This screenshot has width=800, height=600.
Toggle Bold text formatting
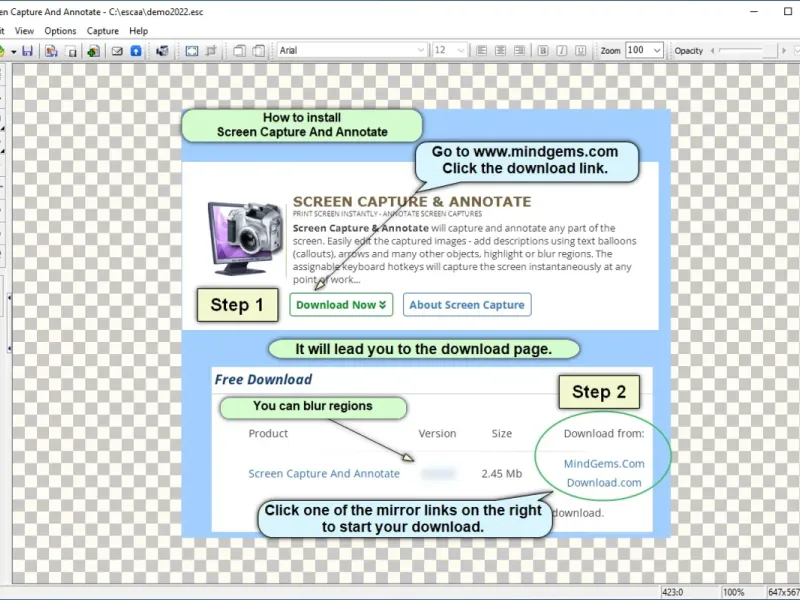point(543,51)
